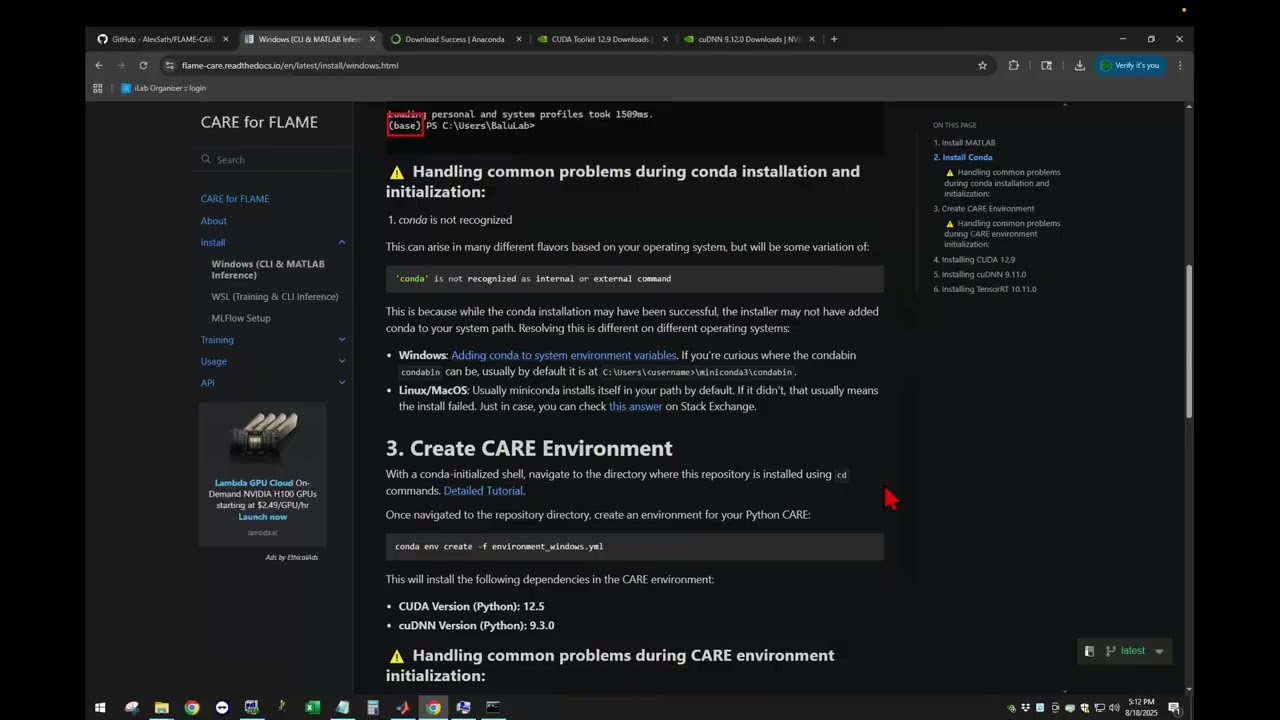
Task: Expand the Usage section chevron
Action: click(341, 361)
